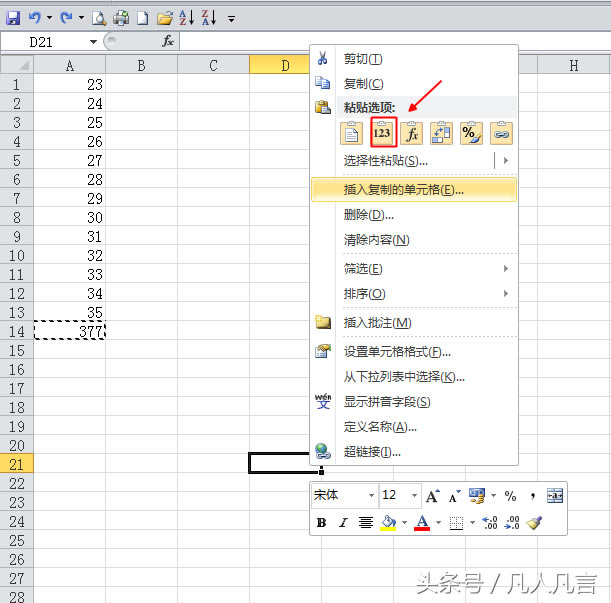Open the Redo history dropdown arrow
Screen dimensions: 611x603
click(81, 18)
